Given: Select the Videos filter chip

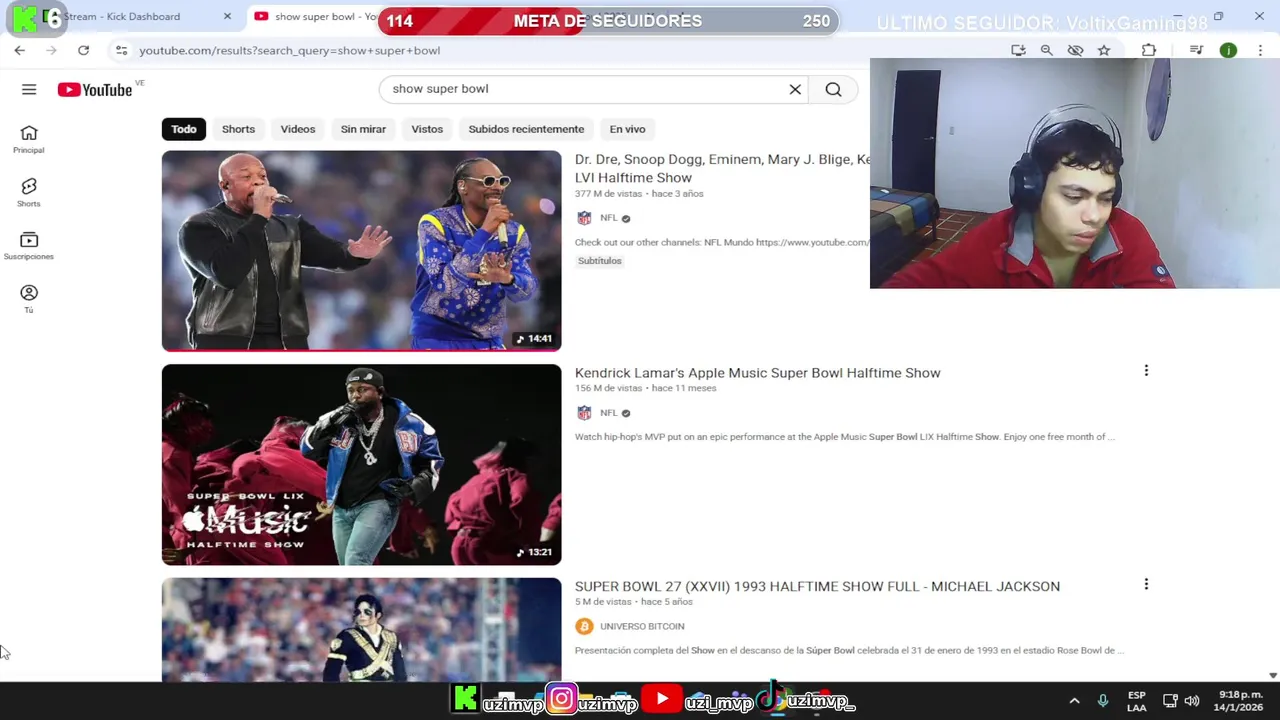Looking at the screenshot, I should click(298, 129).
